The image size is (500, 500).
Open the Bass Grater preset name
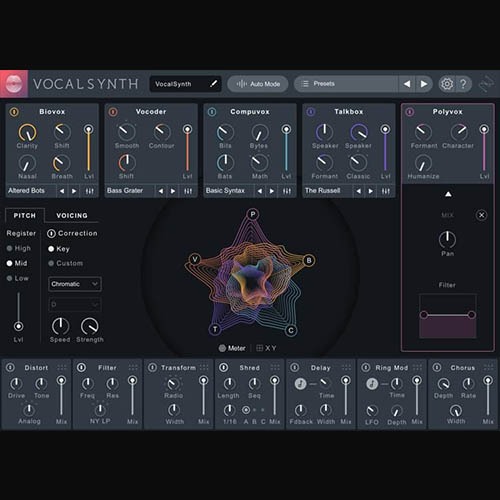click(125, 191)
